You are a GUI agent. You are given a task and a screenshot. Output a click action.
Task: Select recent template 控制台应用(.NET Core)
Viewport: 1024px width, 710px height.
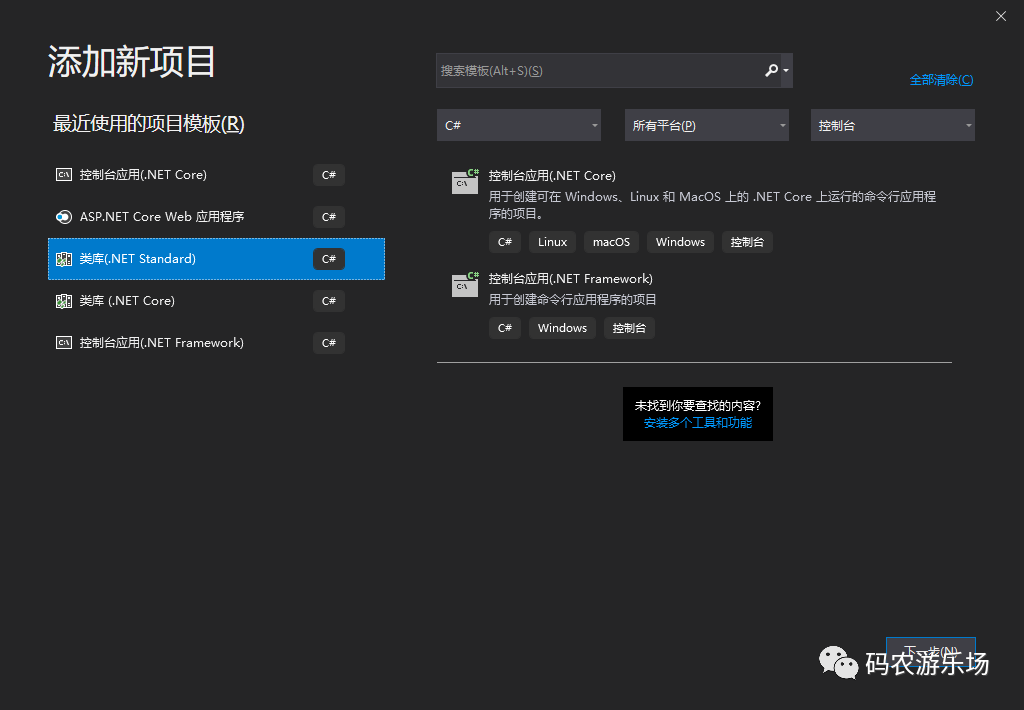tap(216, 175)
